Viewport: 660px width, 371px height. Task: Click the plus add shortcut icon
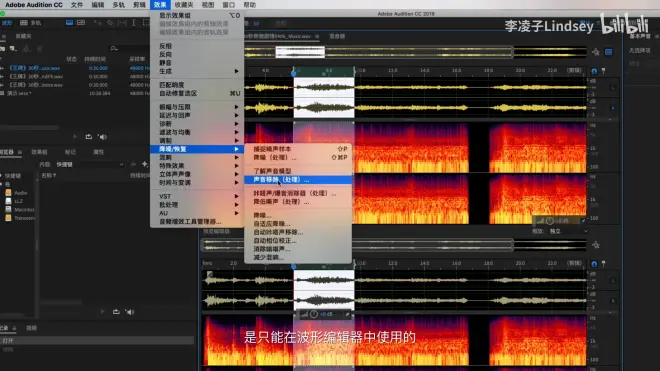(x=144, y=164)
